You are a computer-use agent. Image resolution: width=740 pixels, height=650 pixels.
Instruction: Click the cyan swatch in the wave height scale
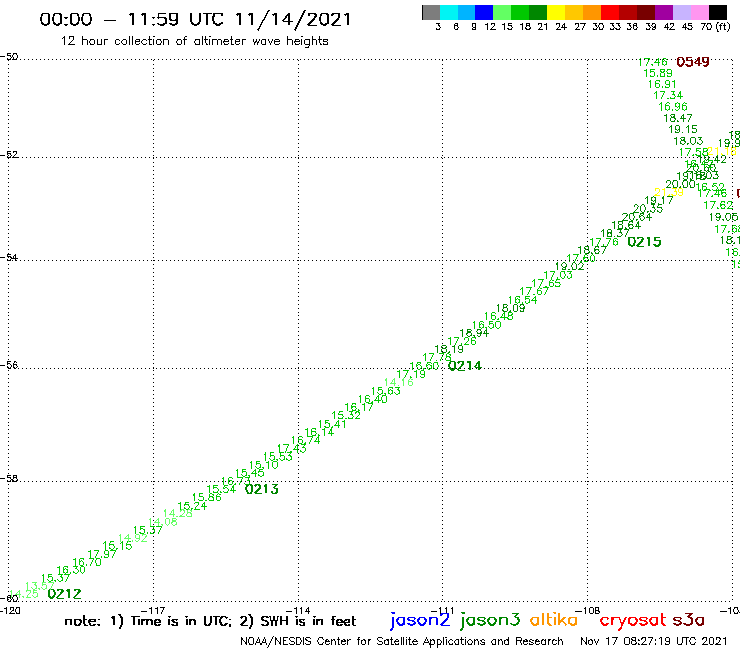(x=449, y=12)
